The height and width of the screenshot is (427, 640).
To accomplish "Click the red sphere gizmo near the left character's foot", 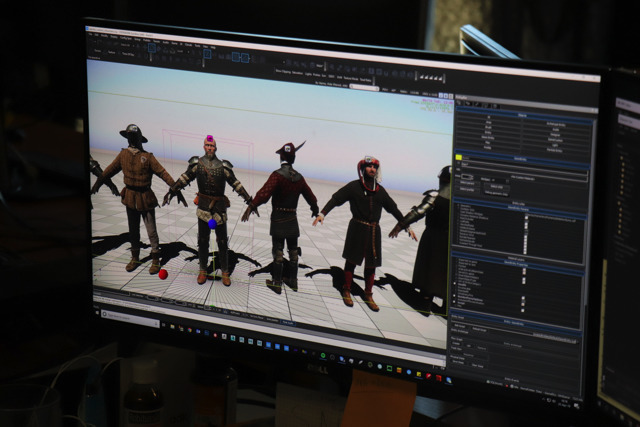I will (163, 274).
